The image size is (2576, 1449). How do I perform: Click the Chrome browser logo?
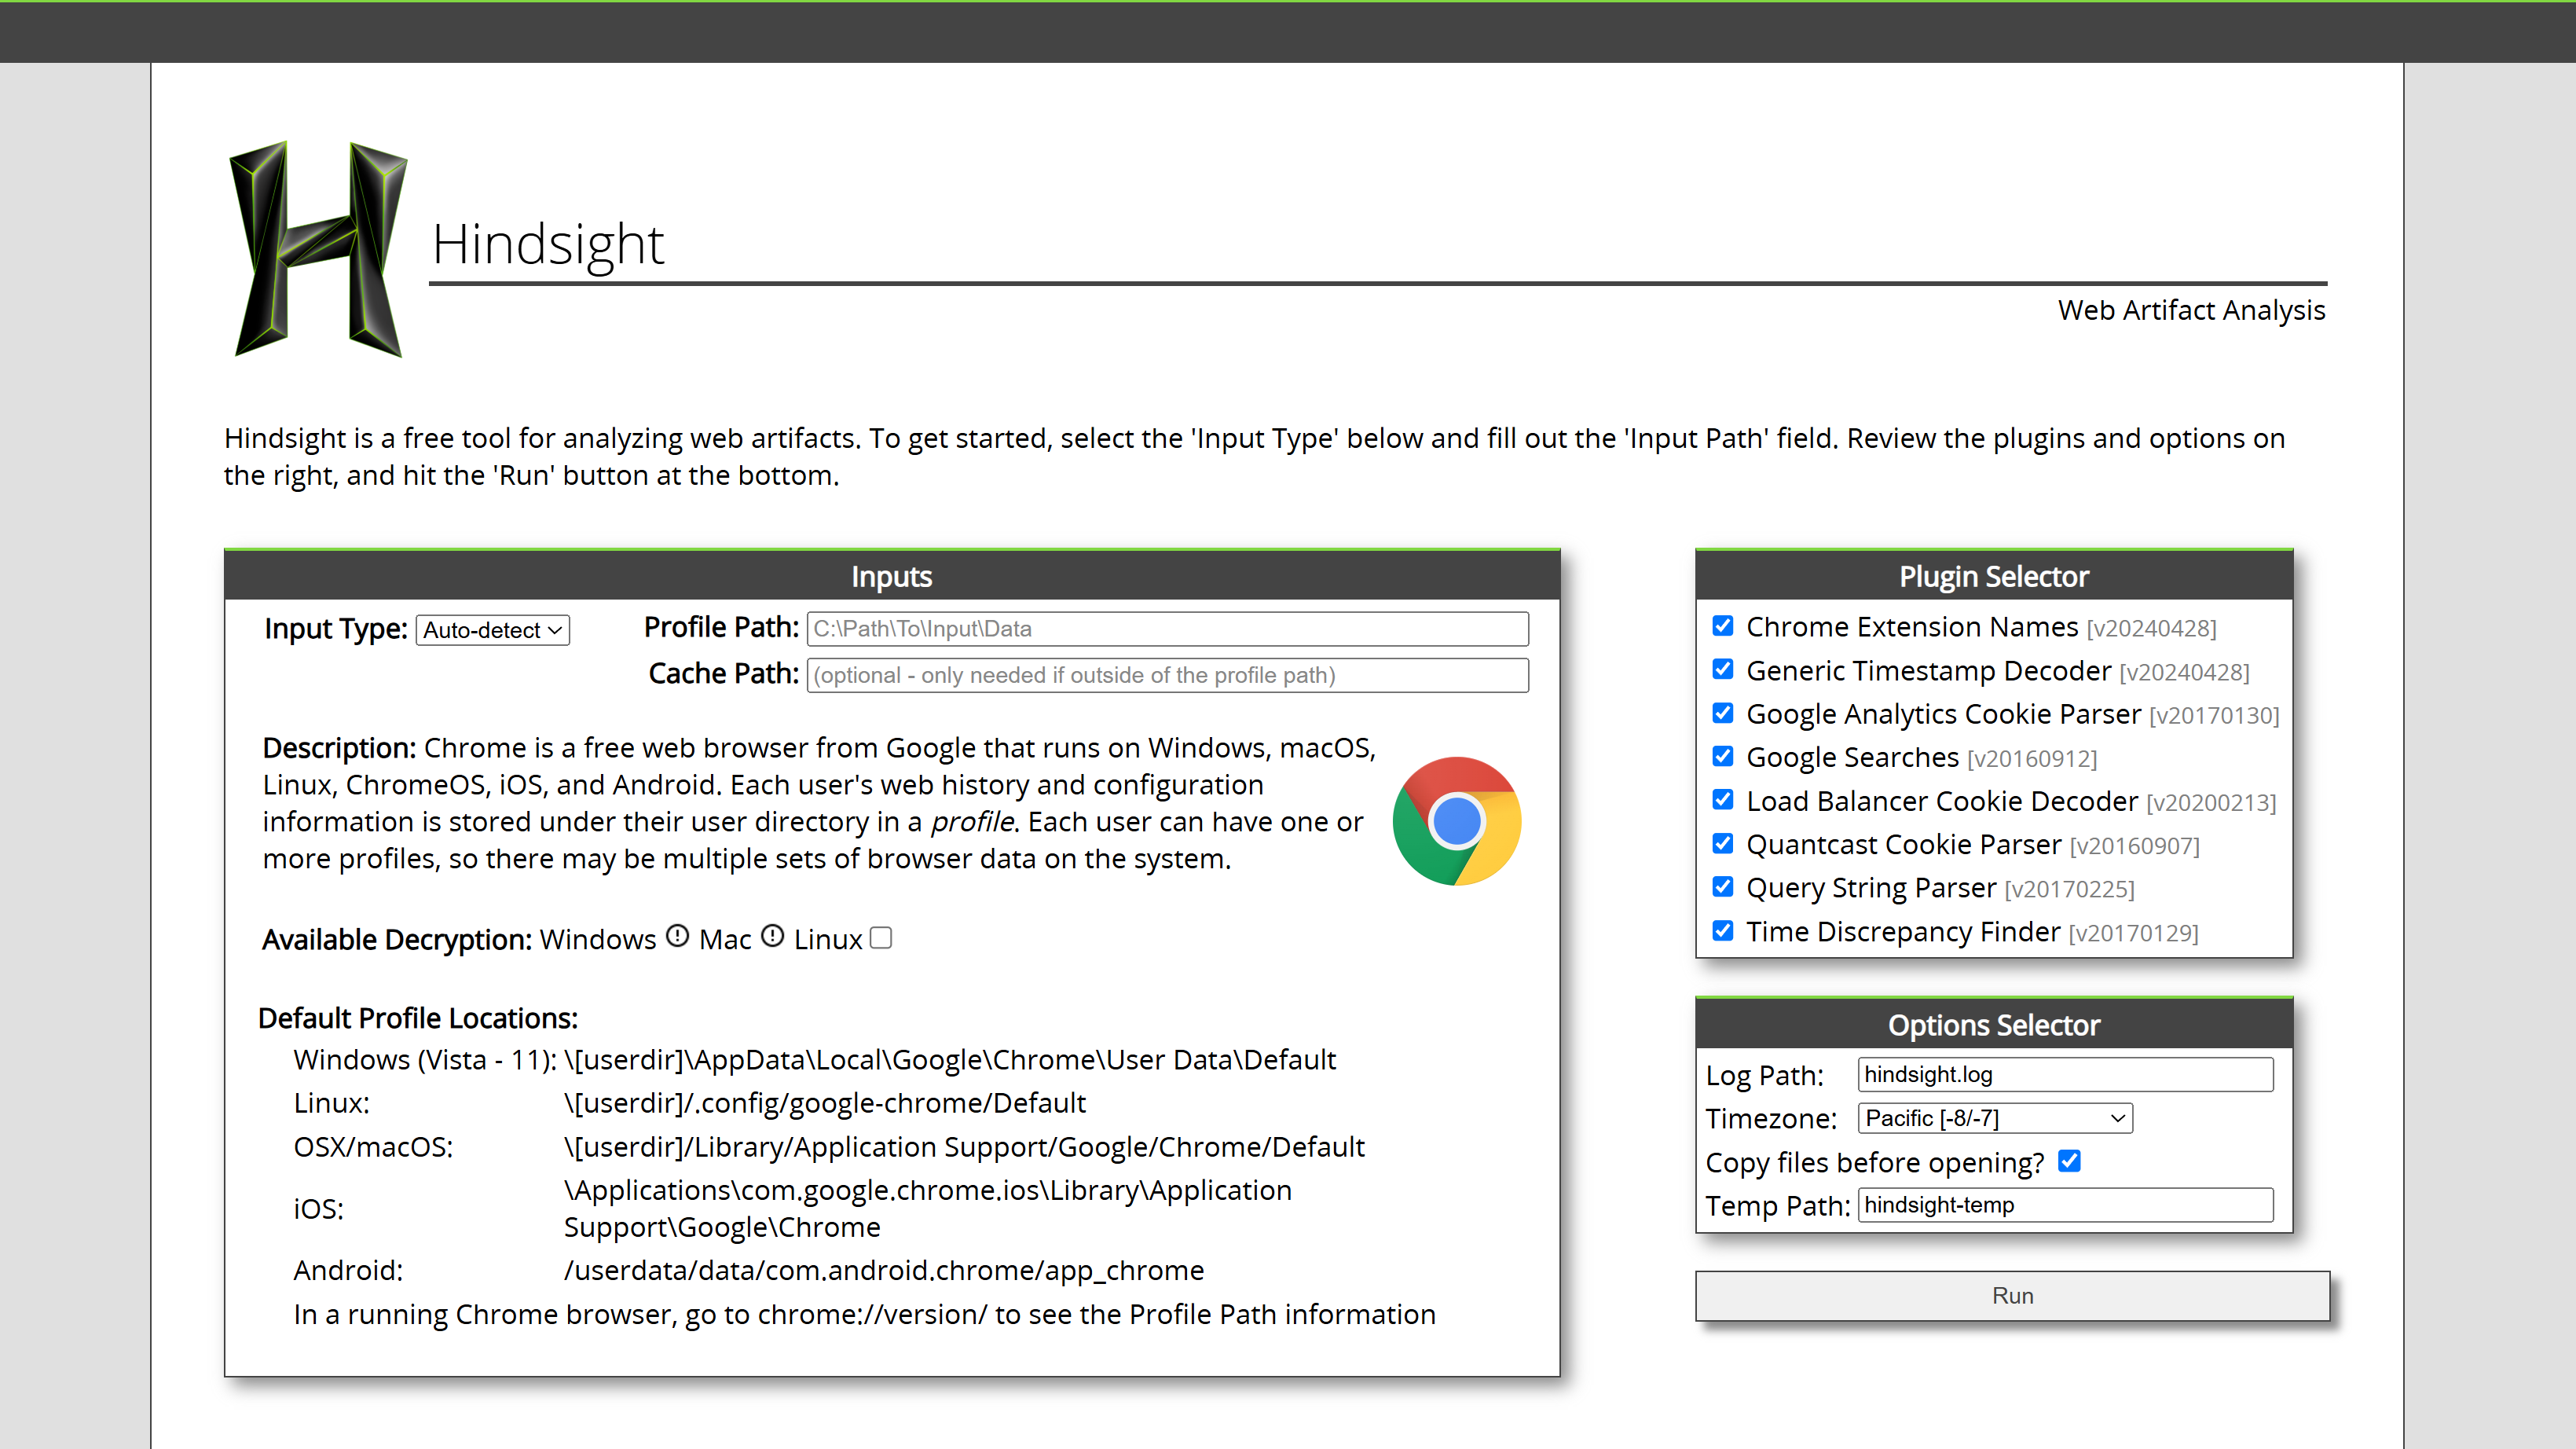click(1456, 821)
